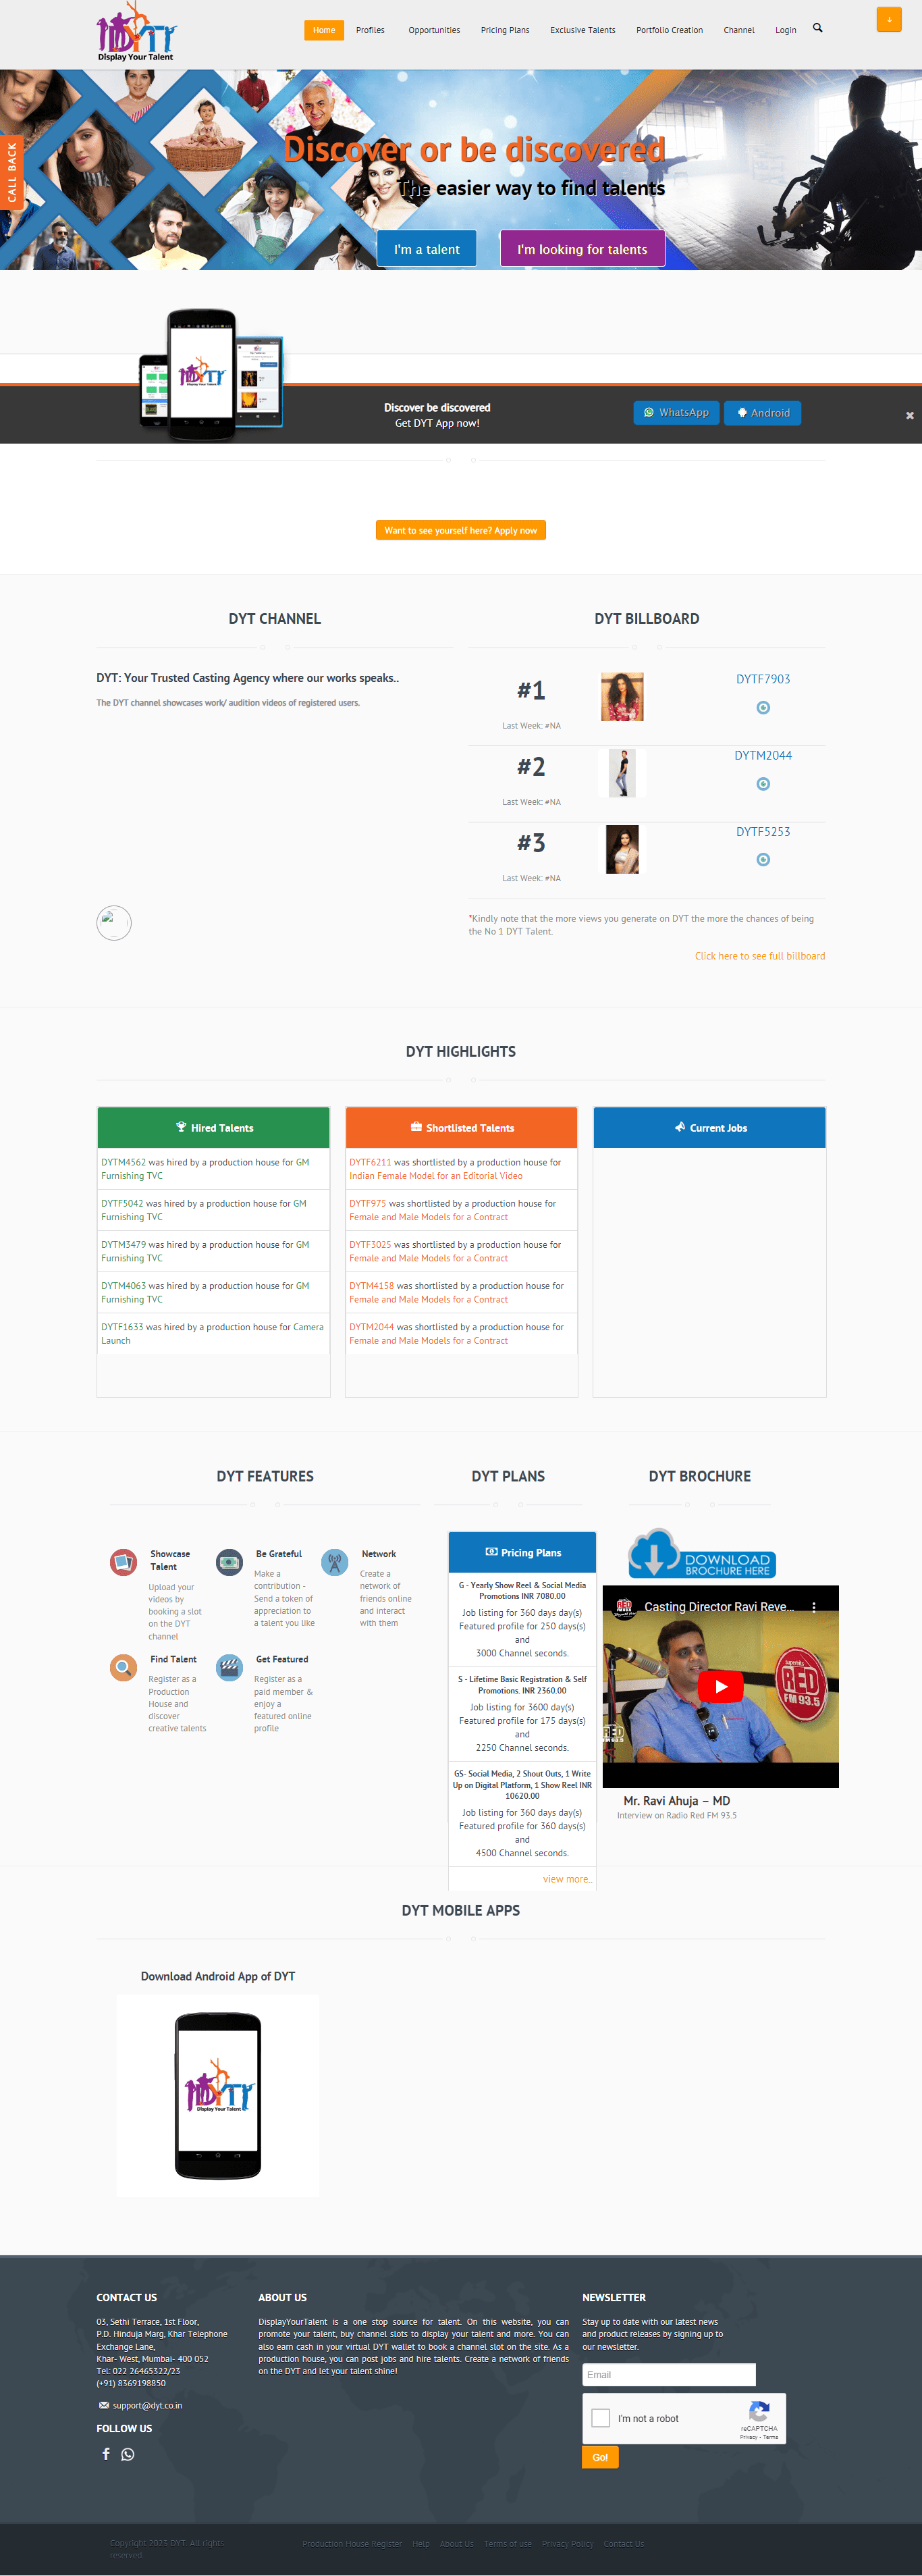Click the CALL BACK side tab

[x=12, y=172]
